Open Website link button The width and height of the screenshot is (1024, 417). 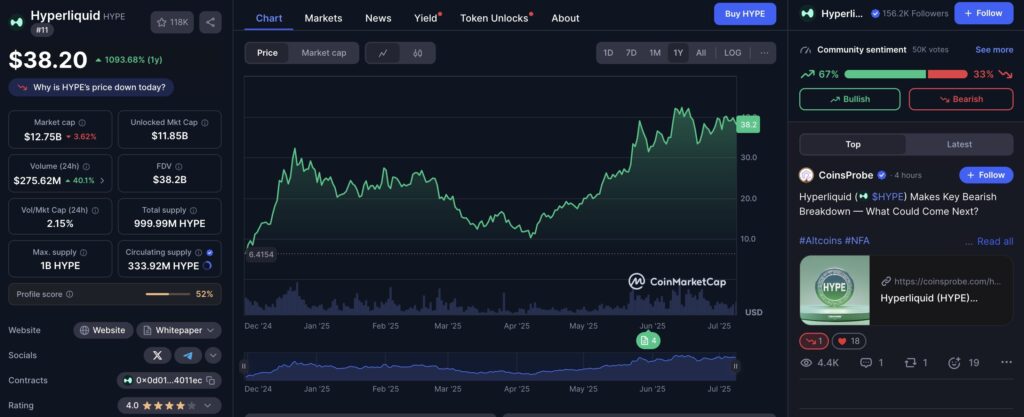click(x=103, y=330)
